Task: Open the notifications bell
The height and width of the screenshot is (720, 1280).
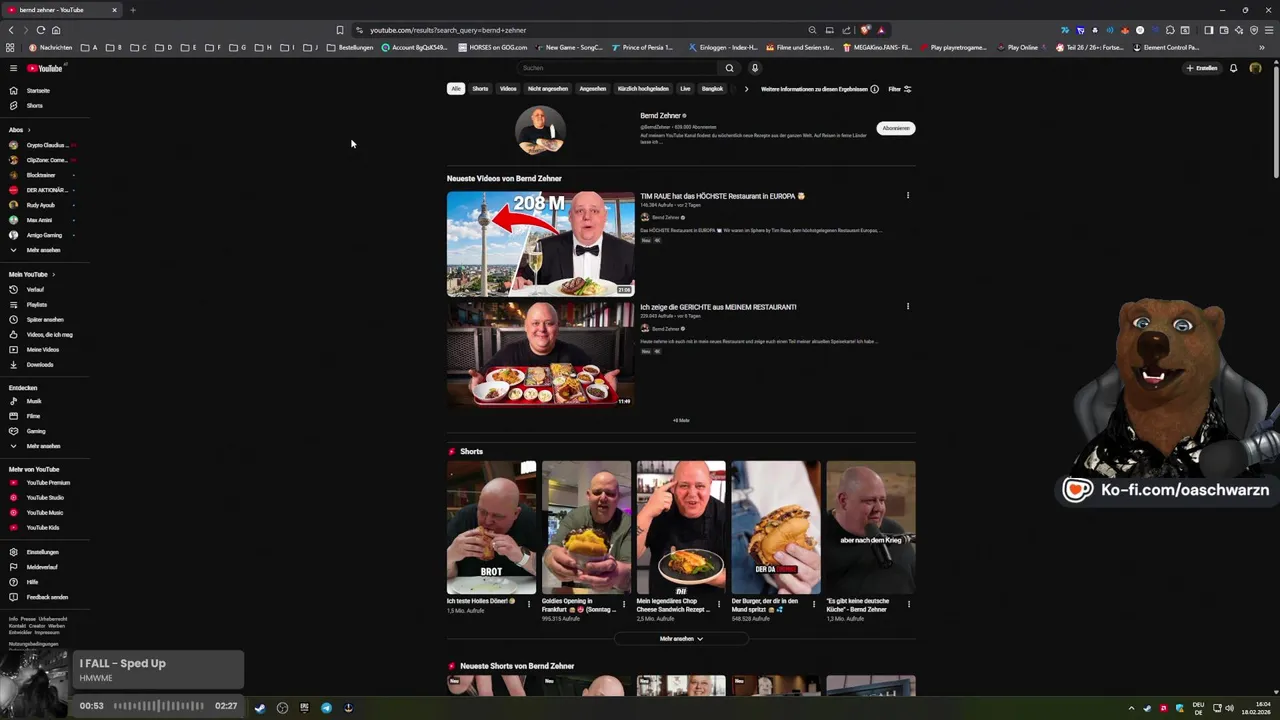Action: (x=1233, y=68)
